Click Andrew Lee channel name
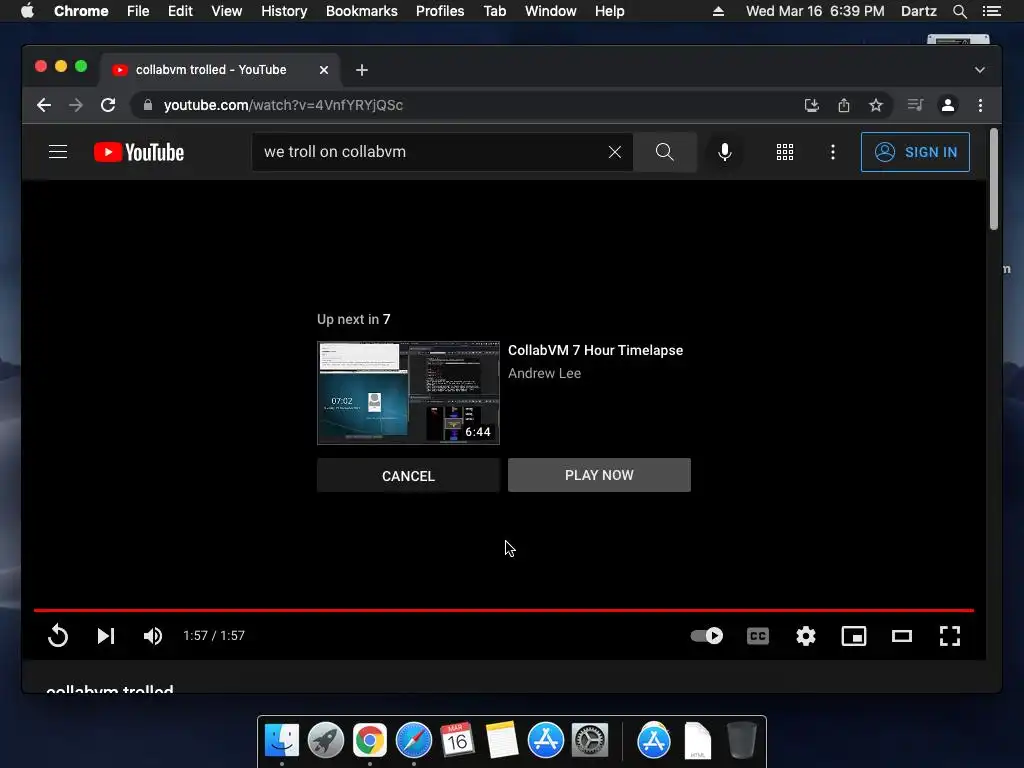Image resolution: width=1024 pixels, height=768 pixels. [544, 373]
